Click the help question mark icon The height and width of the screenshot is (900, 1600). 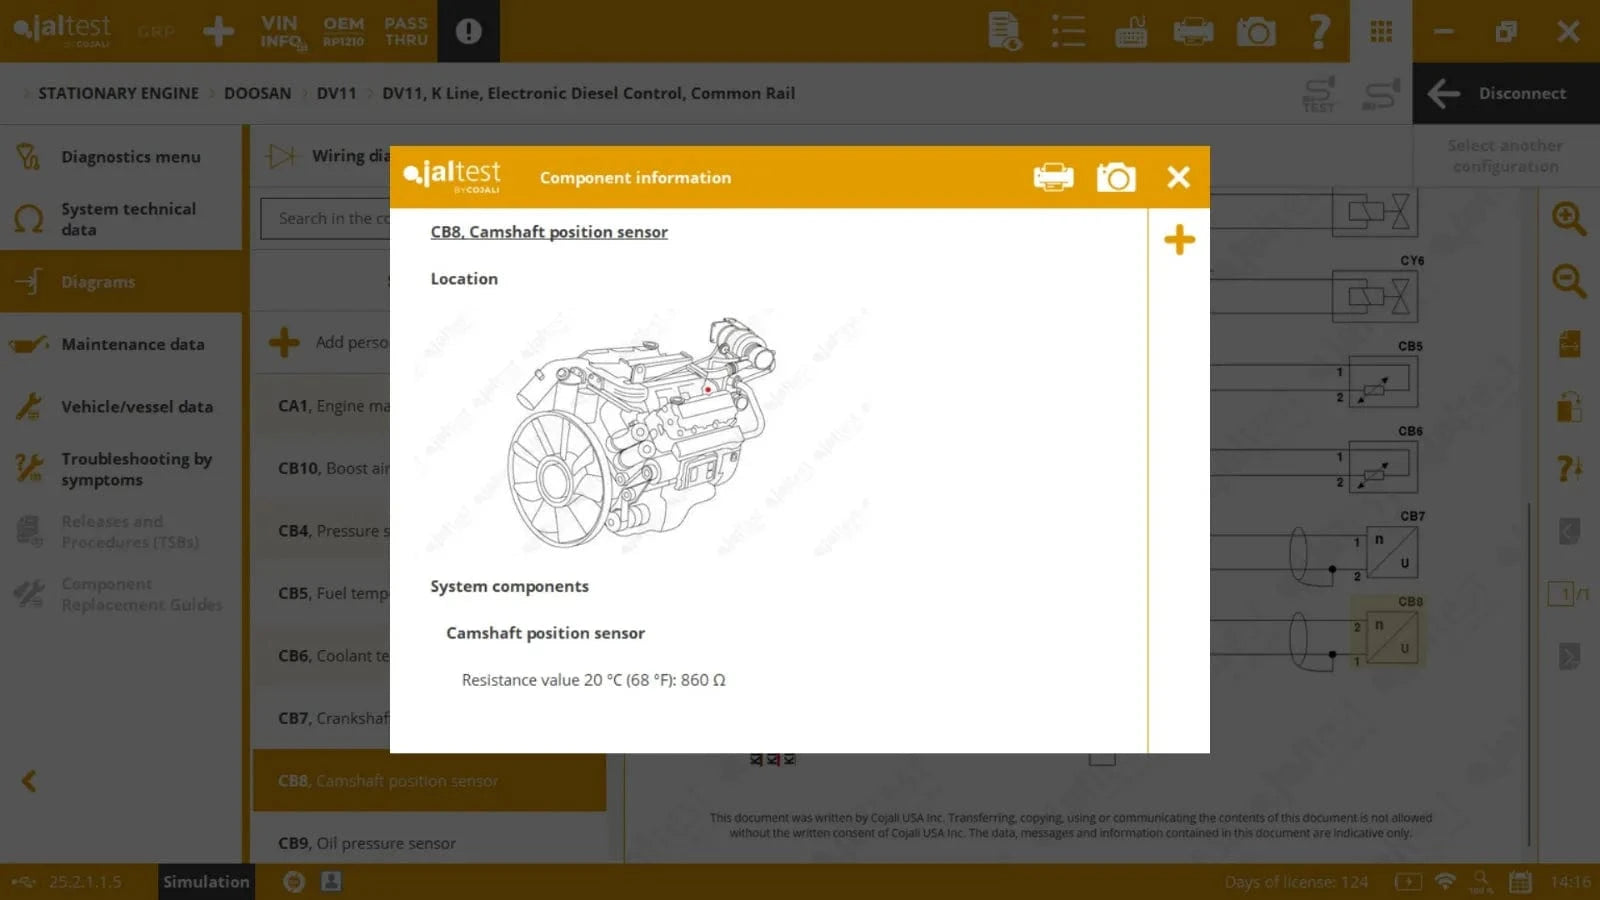pos(1320,31)
